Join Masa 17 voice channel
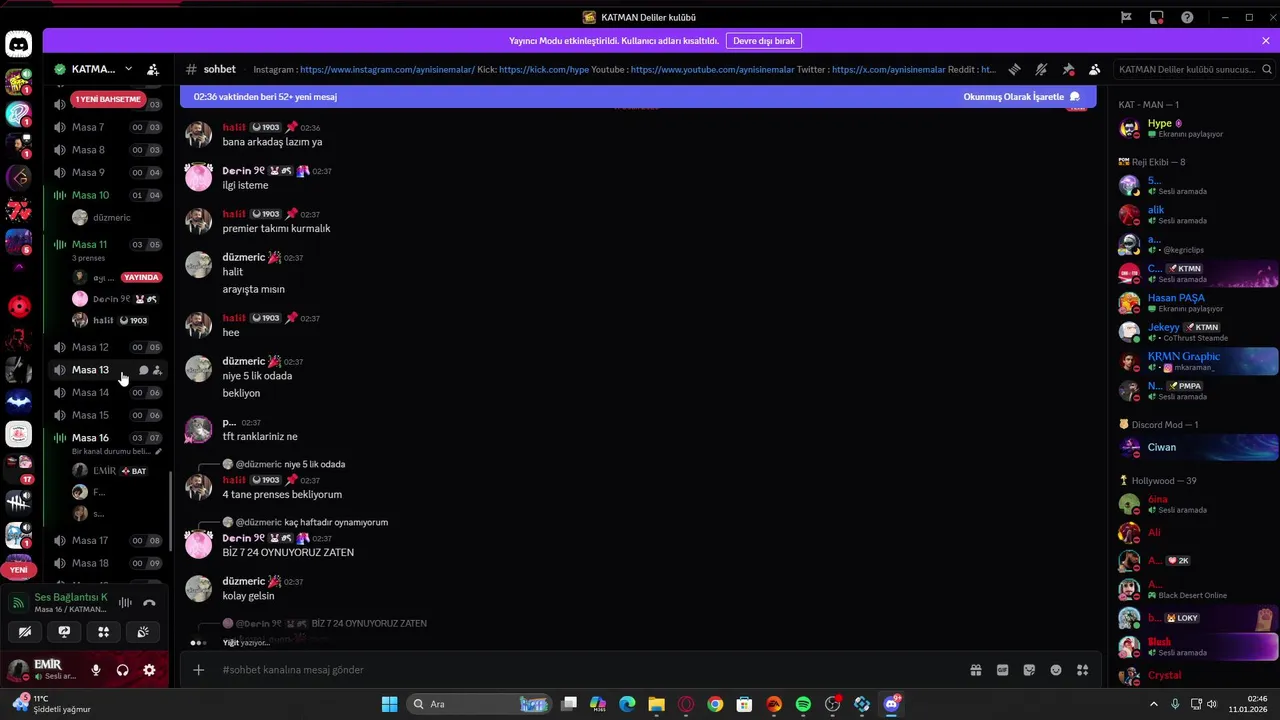The height and width of the screenshot is (720, 1280). point(107,541)
